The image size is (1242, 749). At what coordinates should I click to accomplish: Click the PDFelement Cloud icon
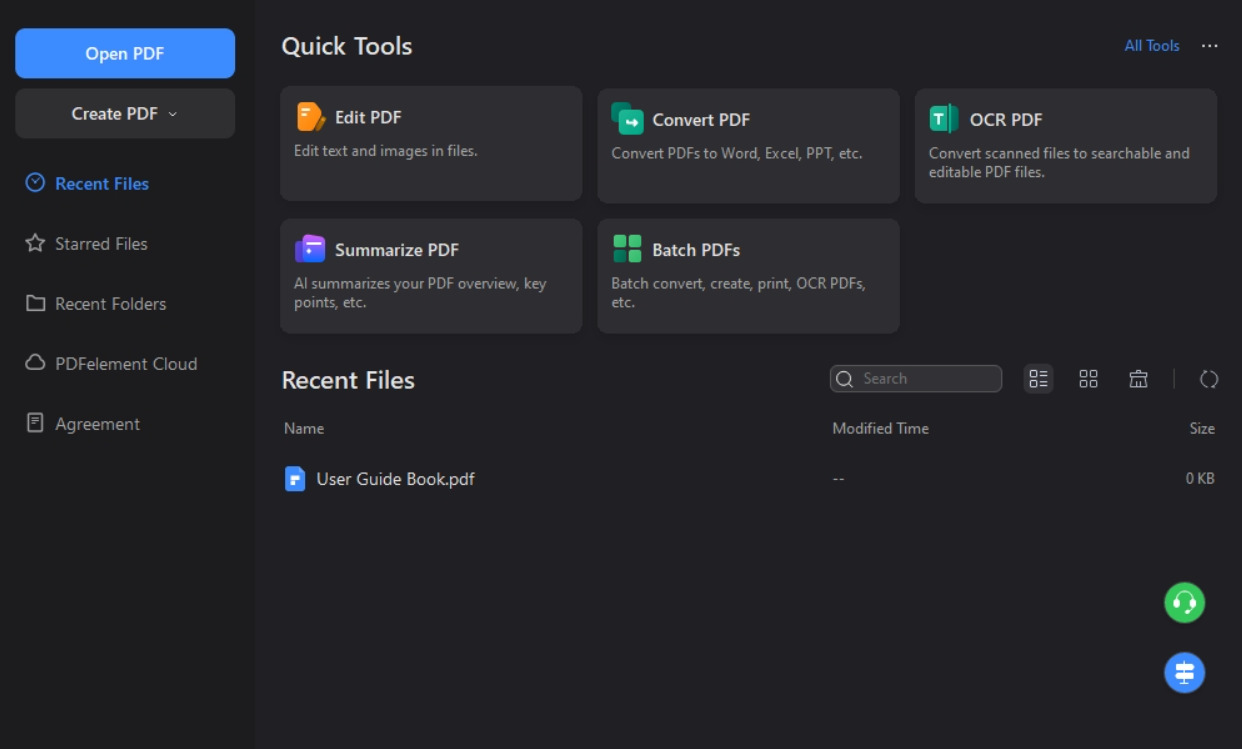[x=35, y=363]
